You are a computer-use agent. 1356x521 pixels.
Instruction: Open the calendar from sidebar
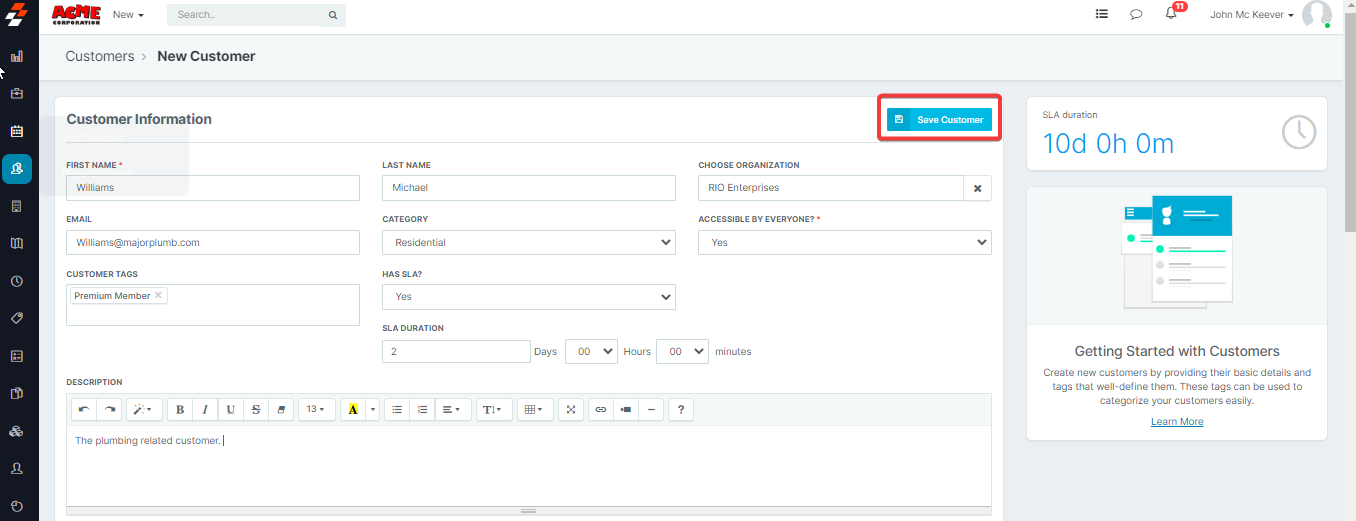(17, 131)
